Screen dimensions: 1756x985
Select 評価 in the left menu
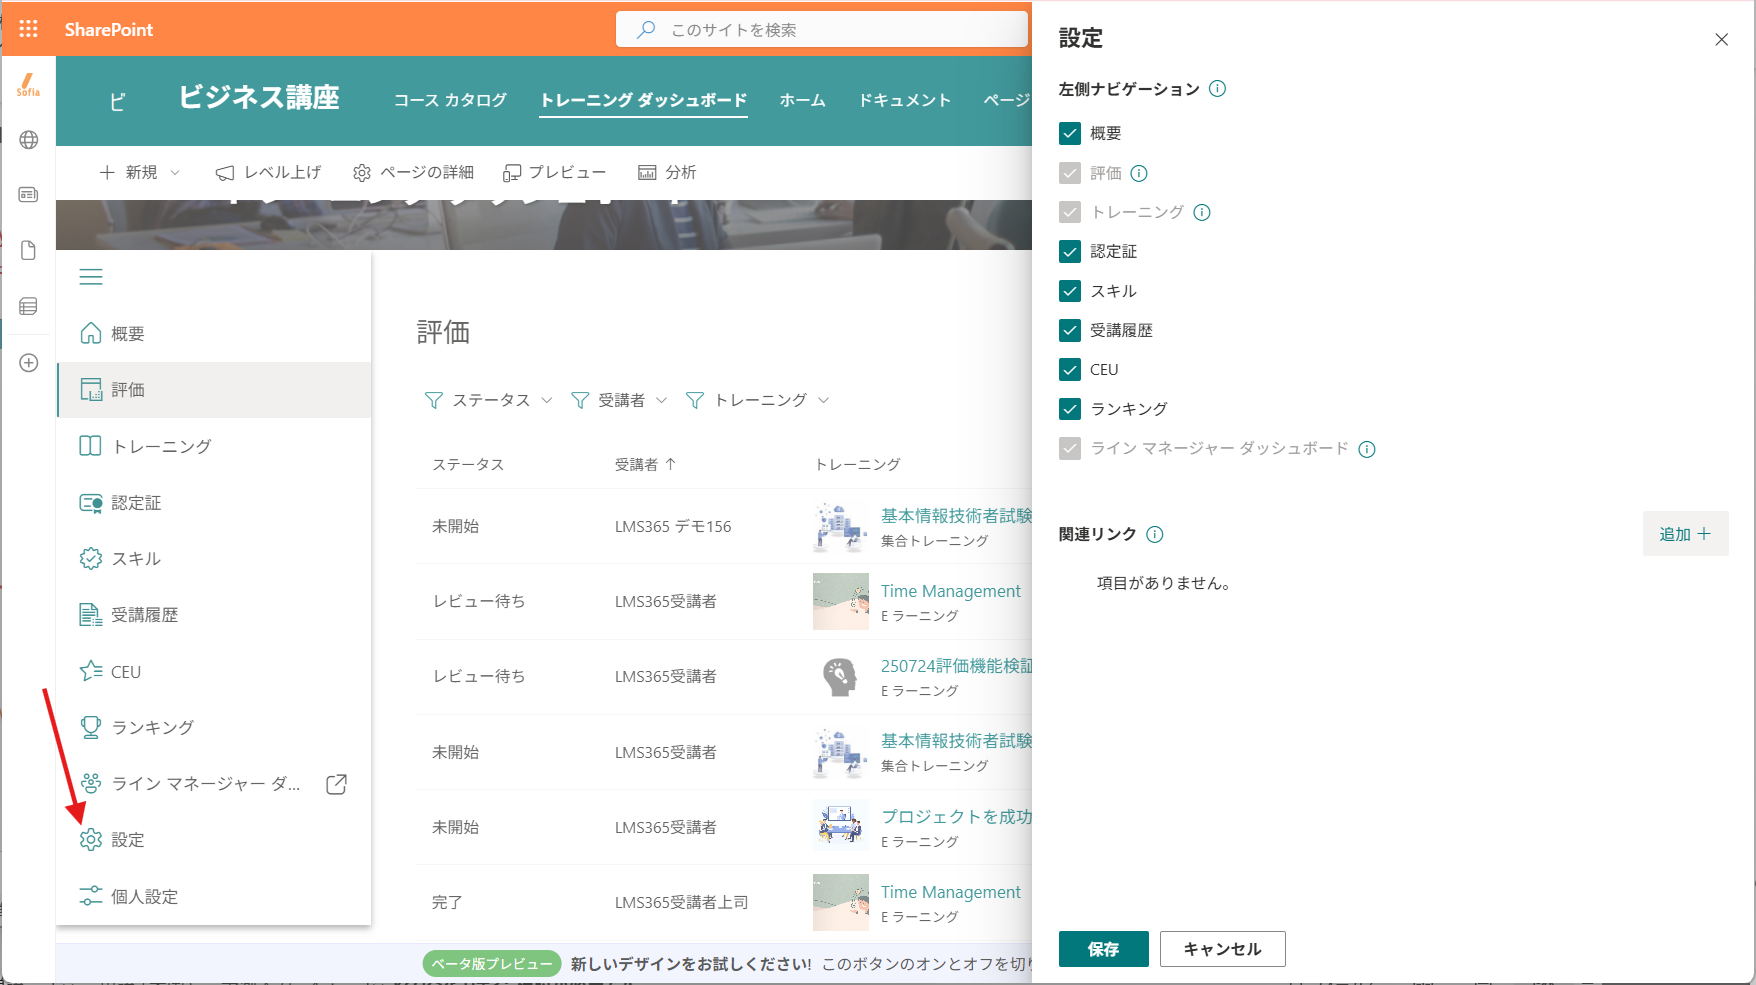point(214,390)
